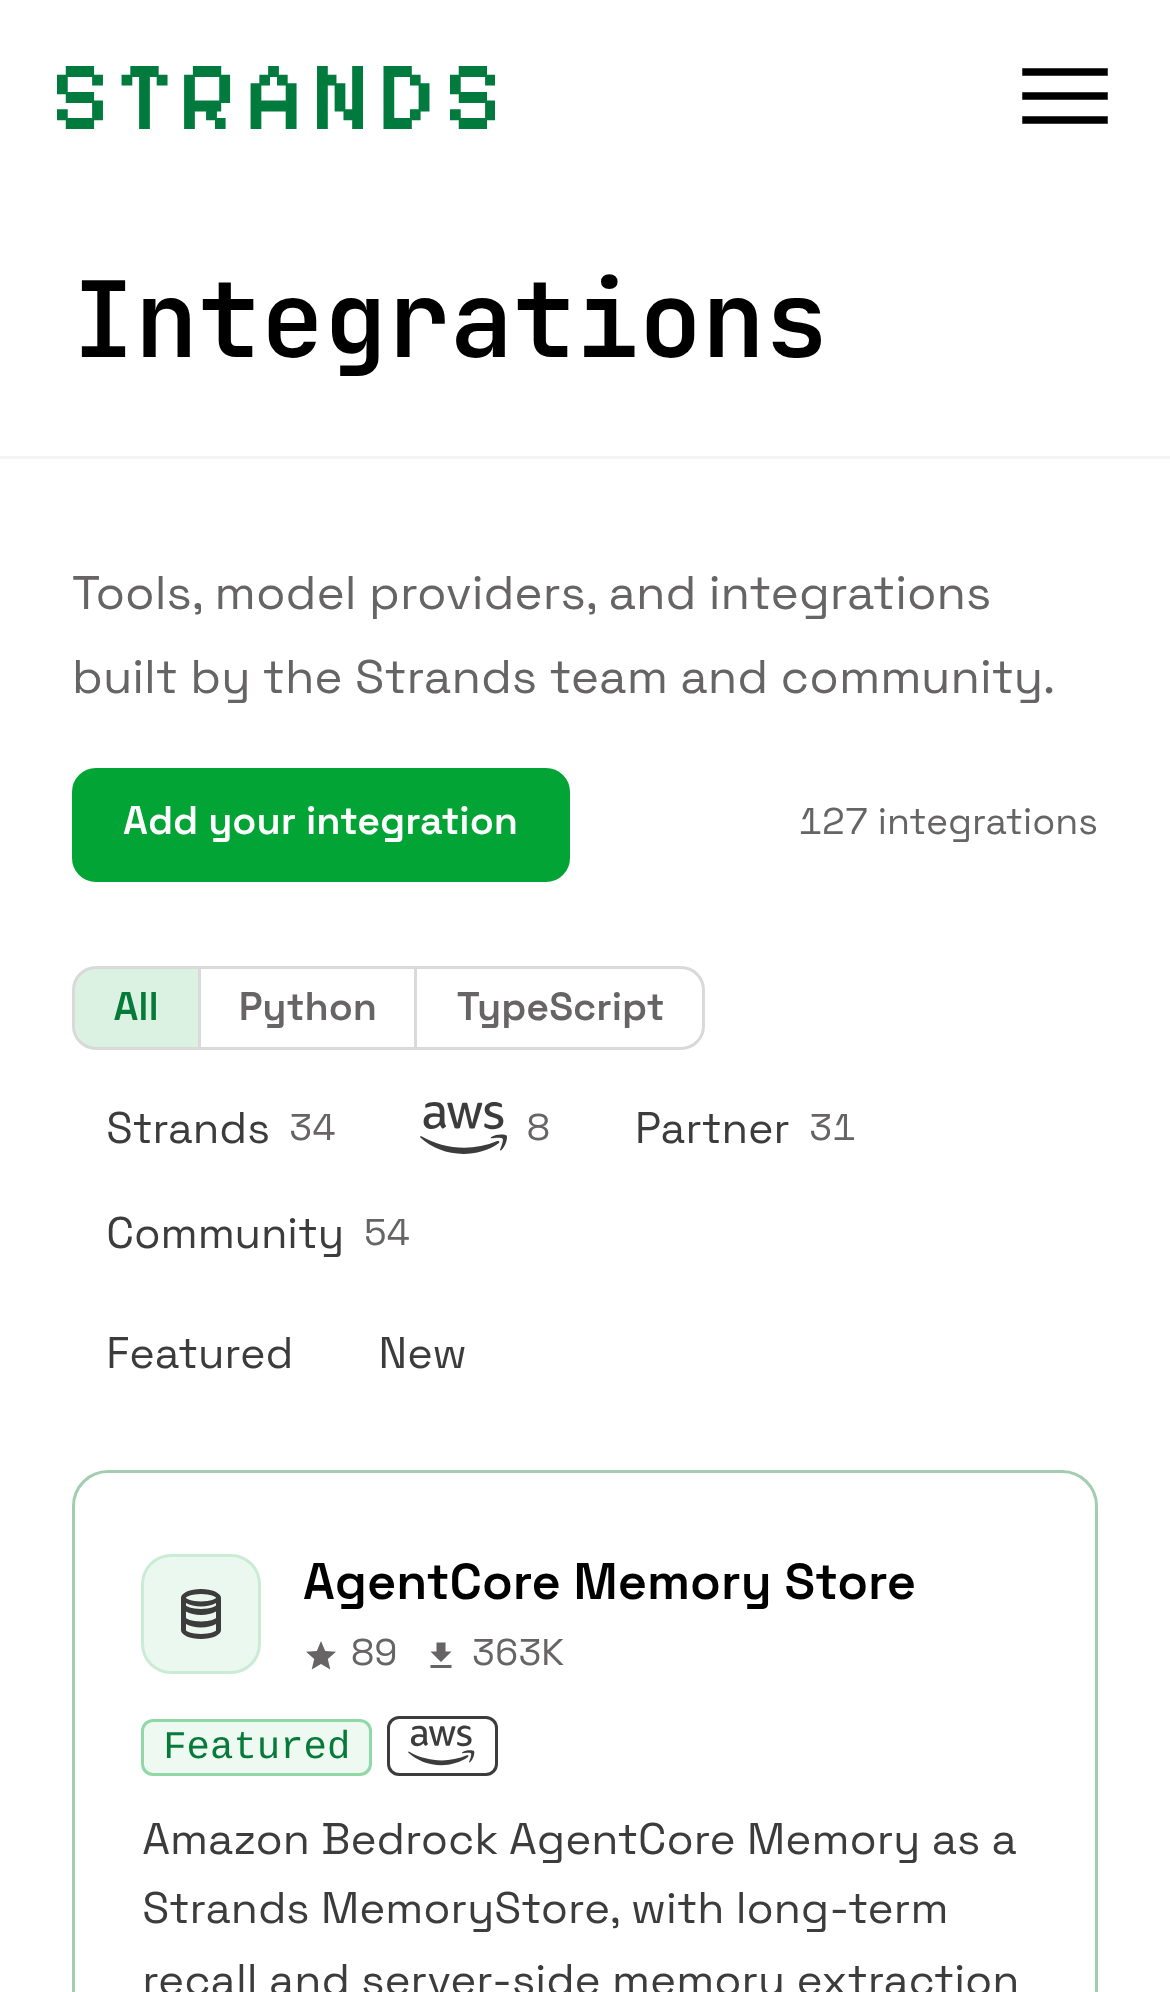
Task: Select the All language filter
Action: pyautogui.click(x=137, y=1007)
